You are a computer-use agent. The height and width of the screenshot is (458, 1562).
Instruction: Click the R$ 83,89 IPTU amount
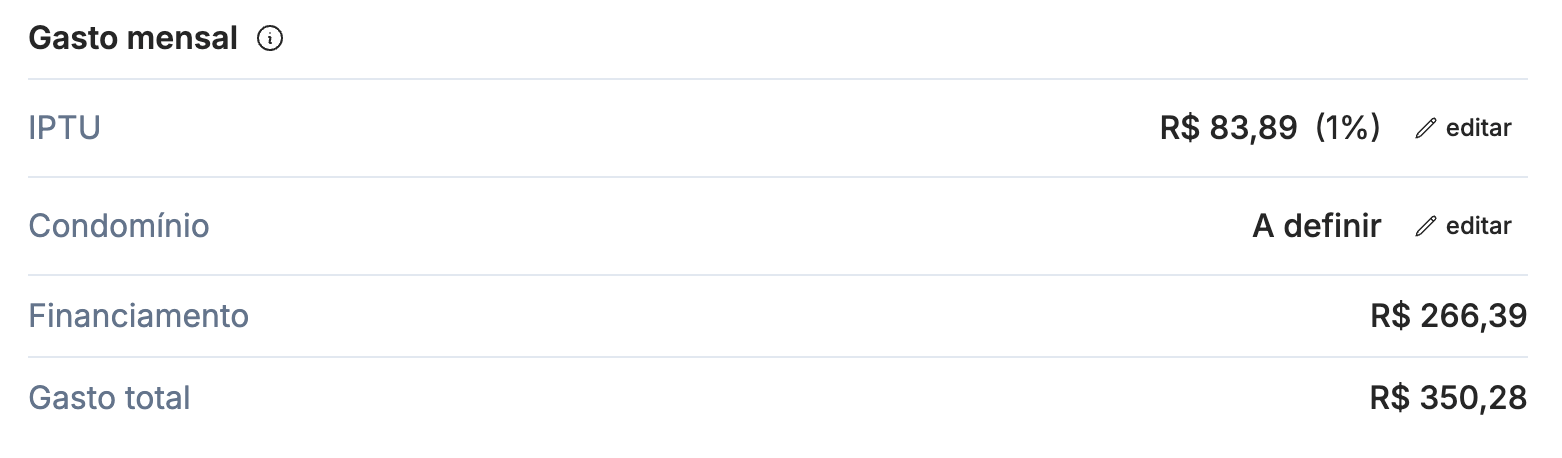(x=1229, y=128)
